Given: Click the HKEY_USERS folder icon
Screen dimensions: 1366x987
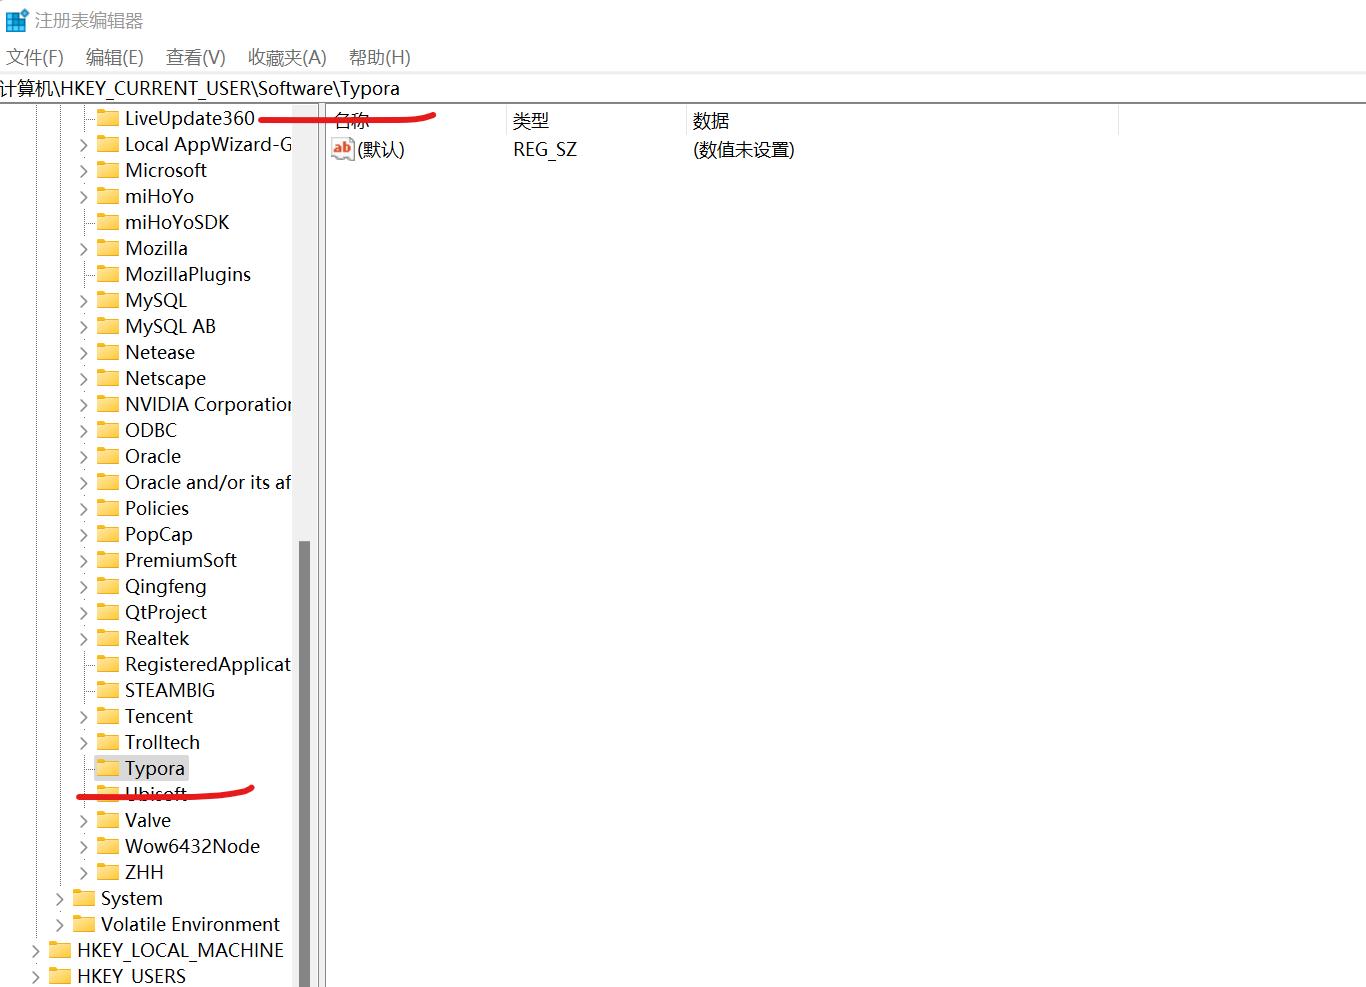Looking at the screenshot, I should (x=60, y=976).
